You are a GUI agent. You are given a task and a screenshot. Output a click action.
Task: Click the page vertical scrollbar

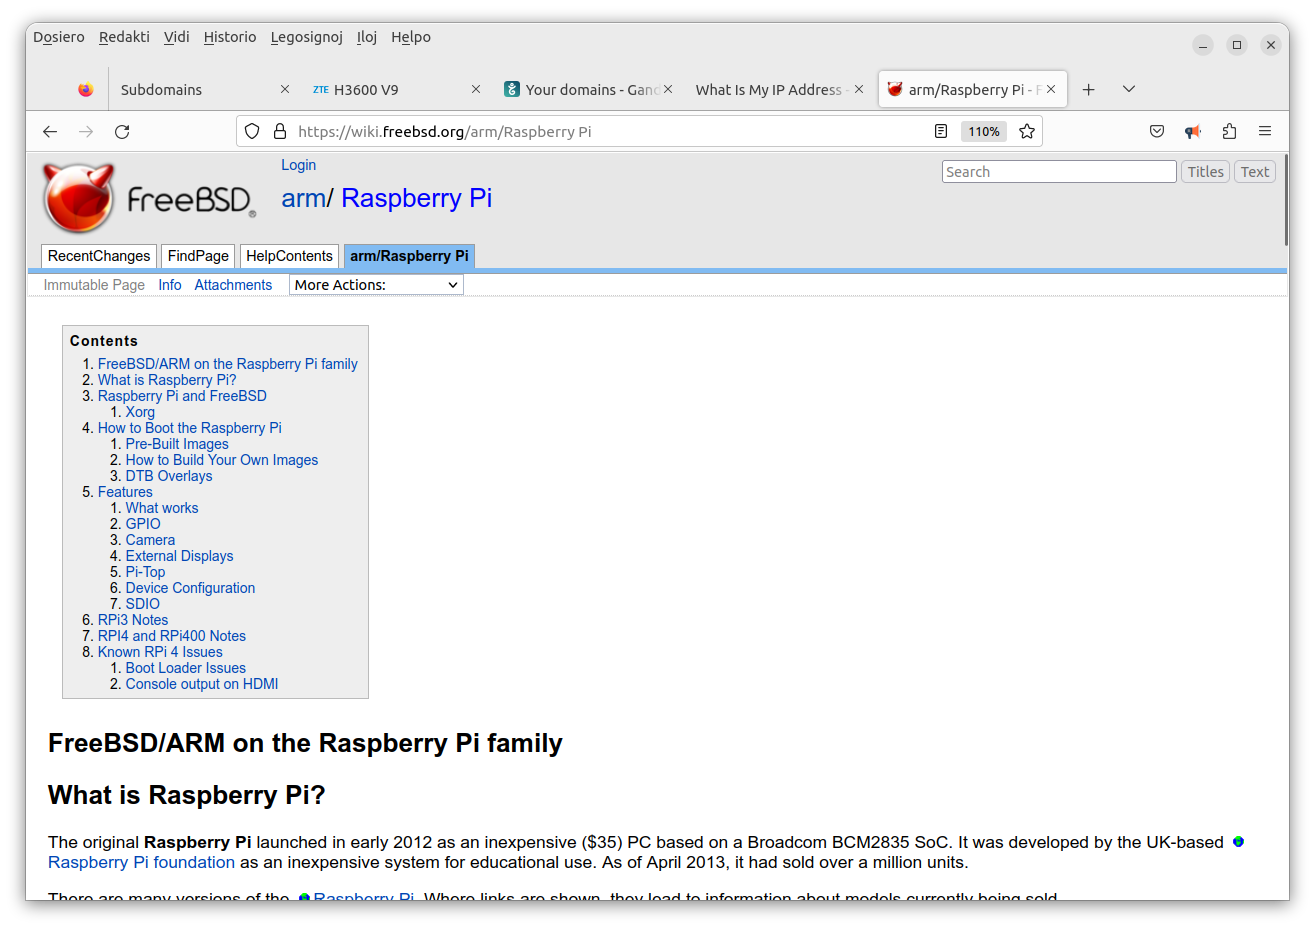(1286, 200)
